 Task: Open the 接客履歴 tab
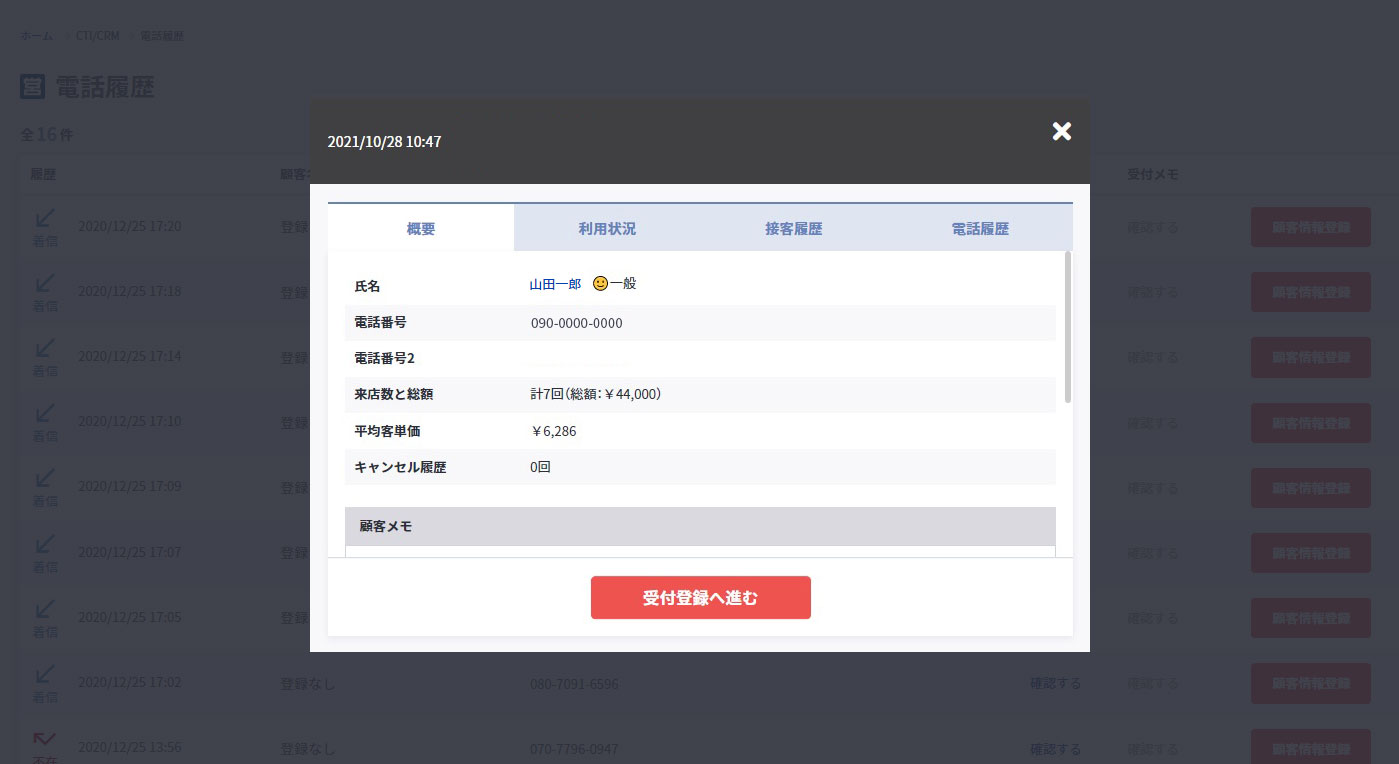(793, 228)
